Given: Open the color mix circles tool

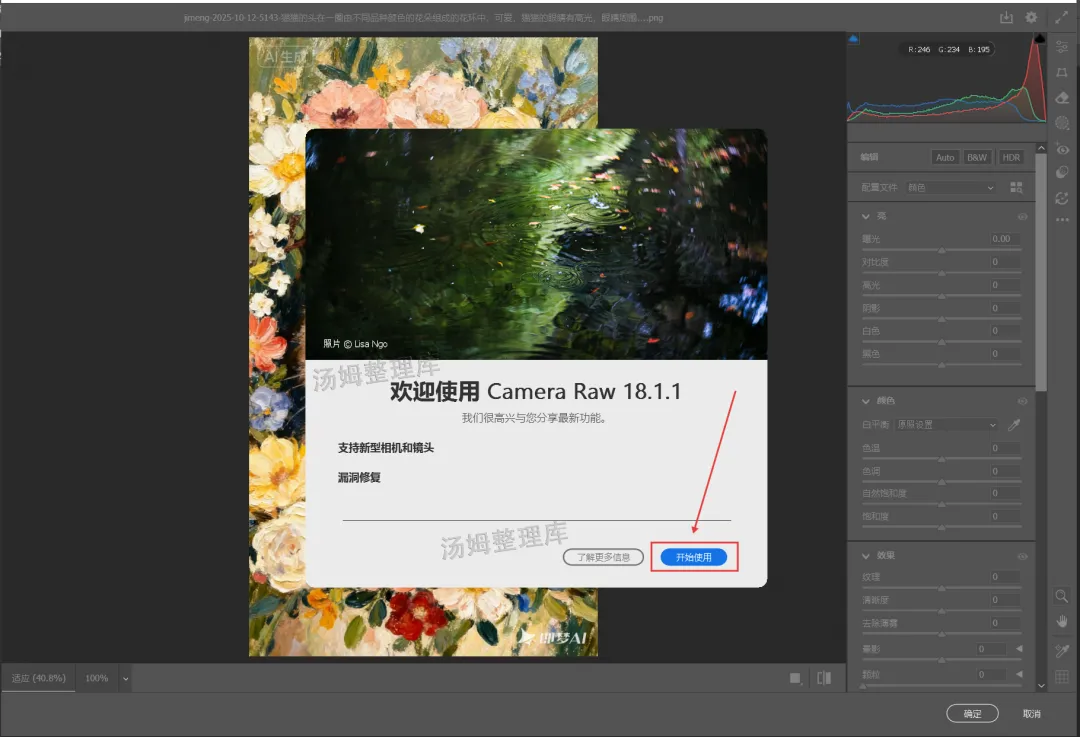Looking at the screenshot, I should [x=1062, y=172].
